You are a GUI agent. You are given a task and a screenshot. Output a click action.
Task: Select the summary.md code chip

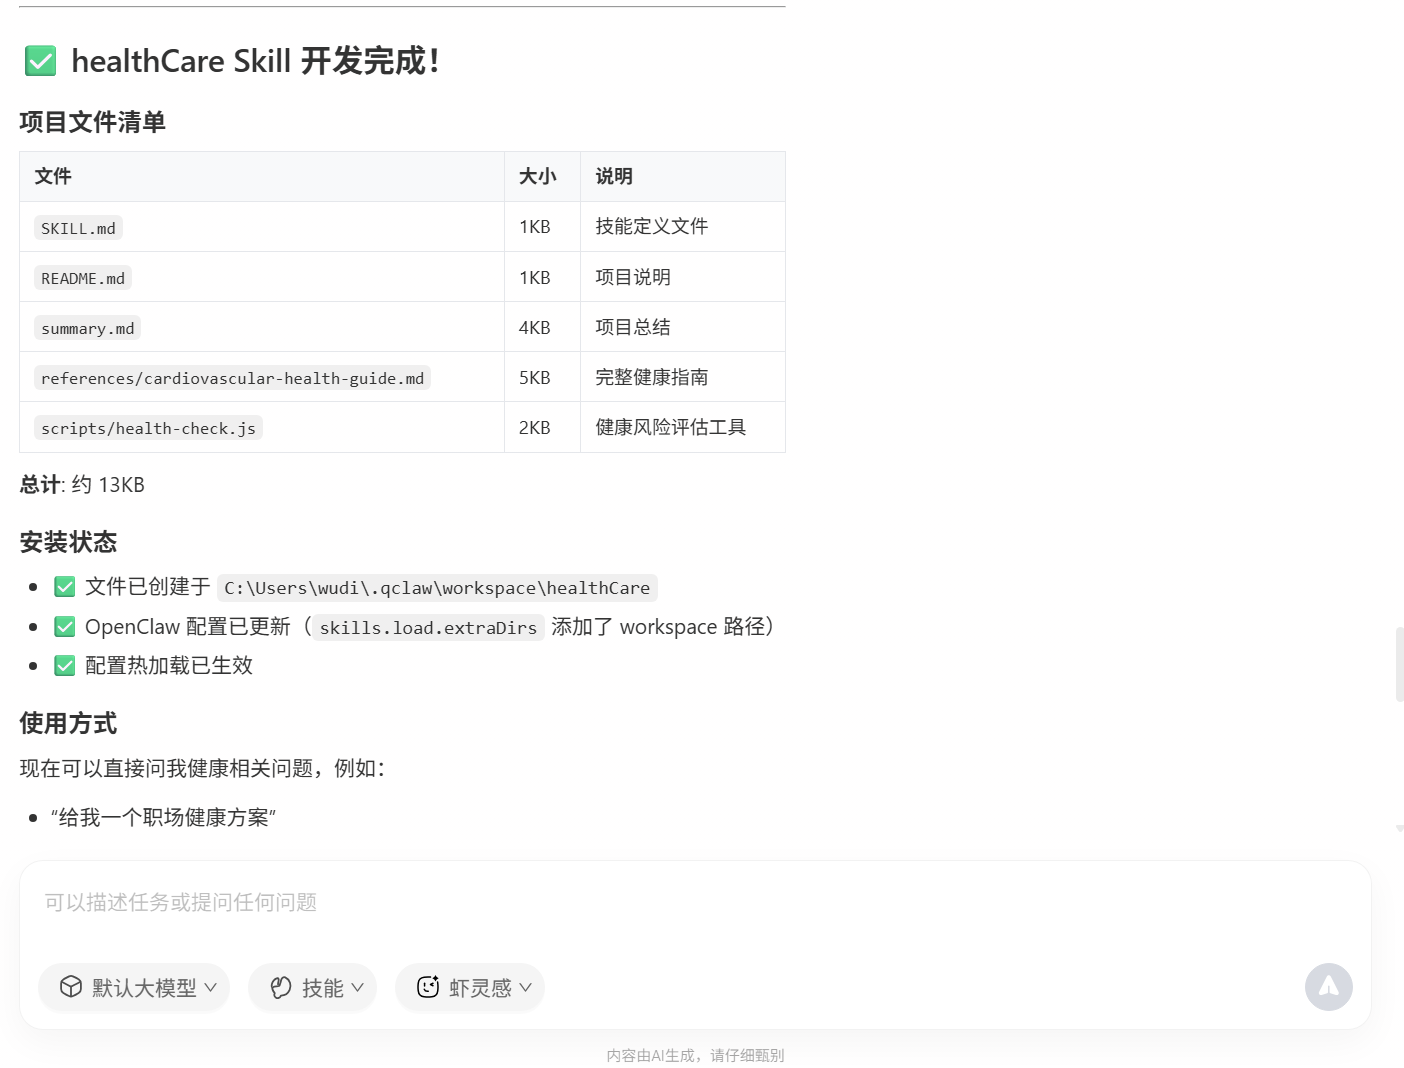coord(86,327)
